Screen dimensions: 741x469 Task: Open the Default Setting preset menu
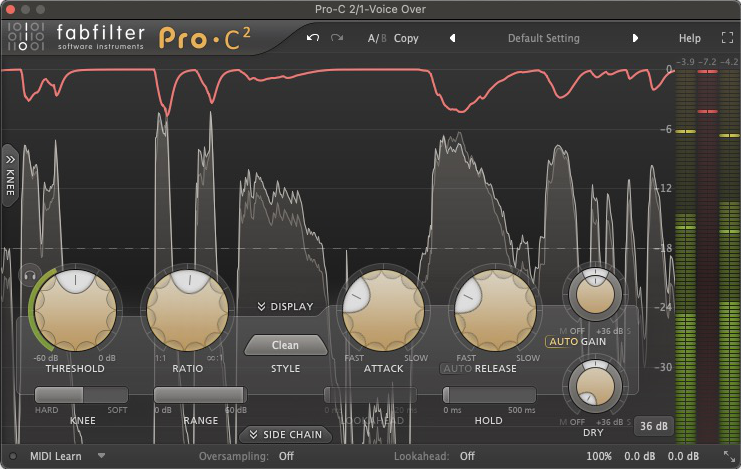[543, 38]
